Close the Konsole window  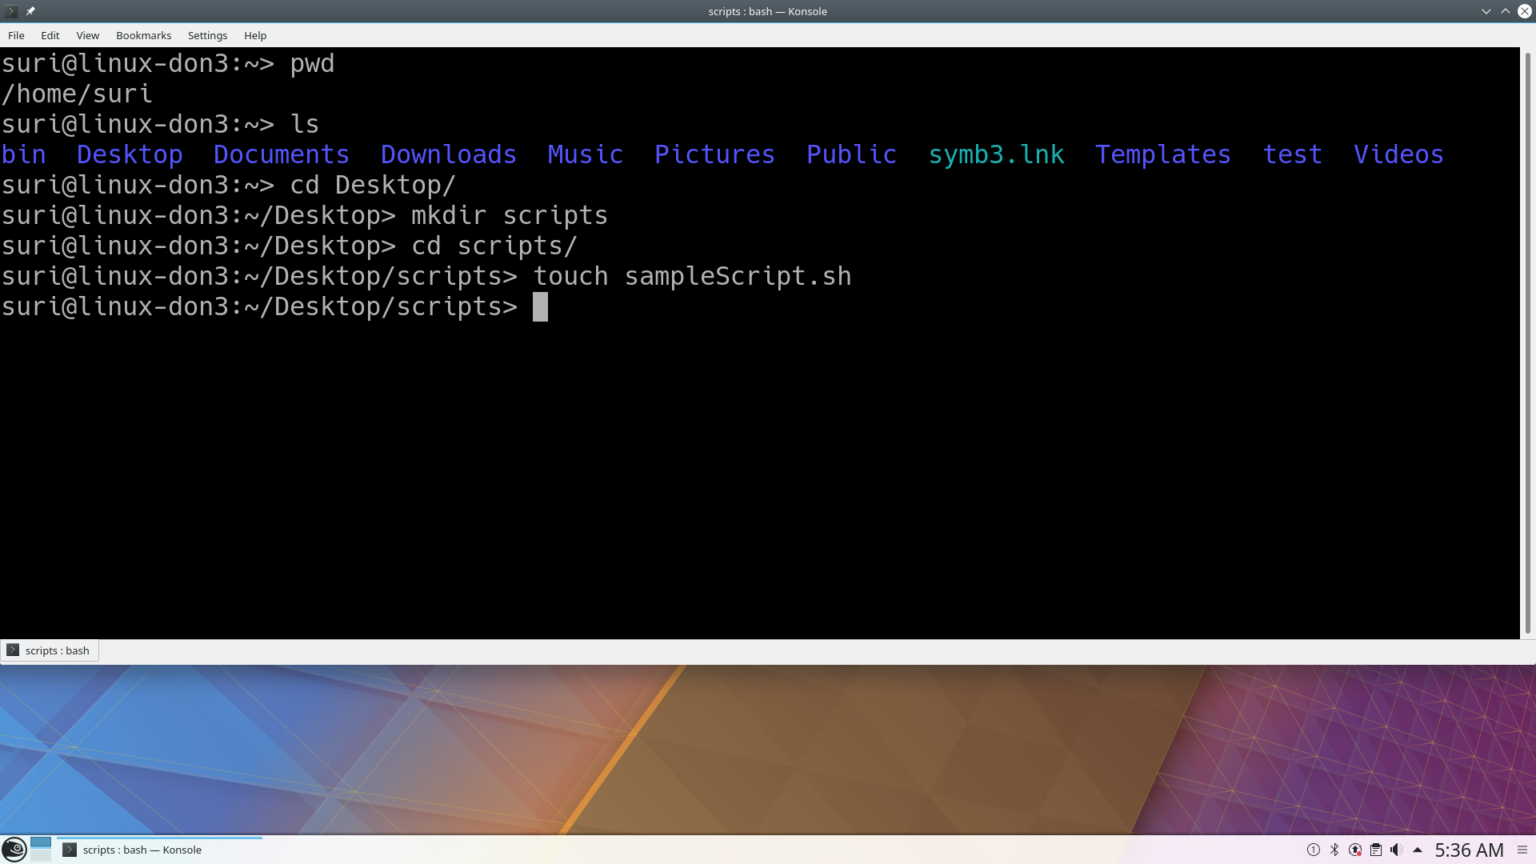click(1525, 11)
